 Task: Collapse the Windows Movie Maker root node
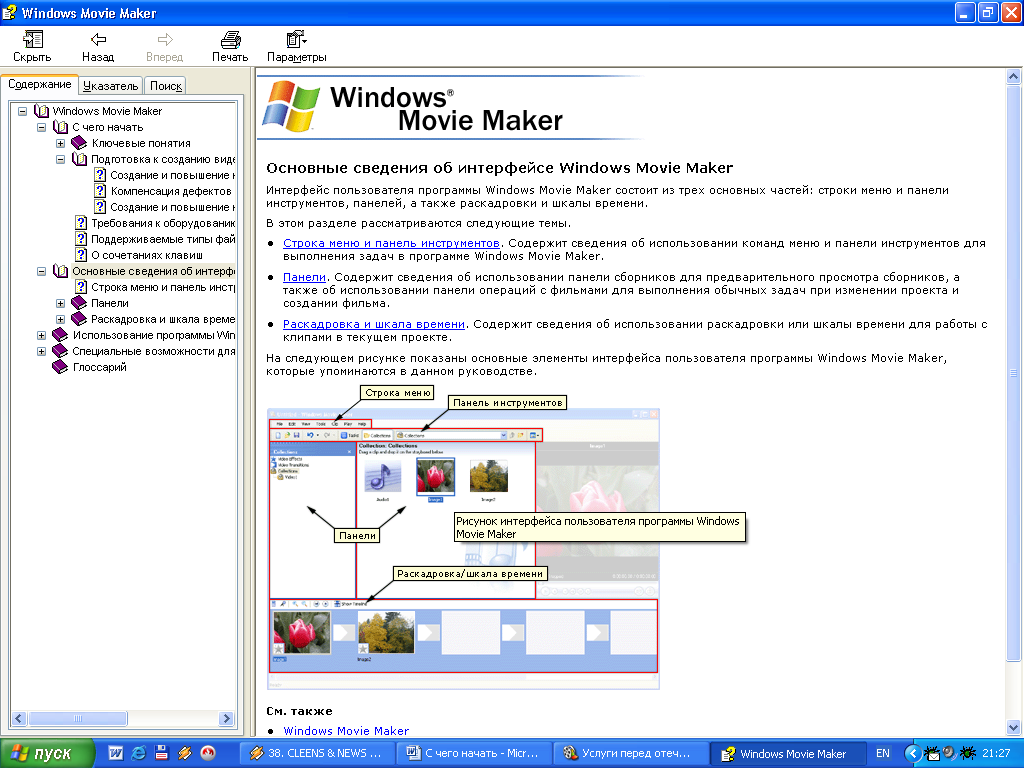pos(22,111)
